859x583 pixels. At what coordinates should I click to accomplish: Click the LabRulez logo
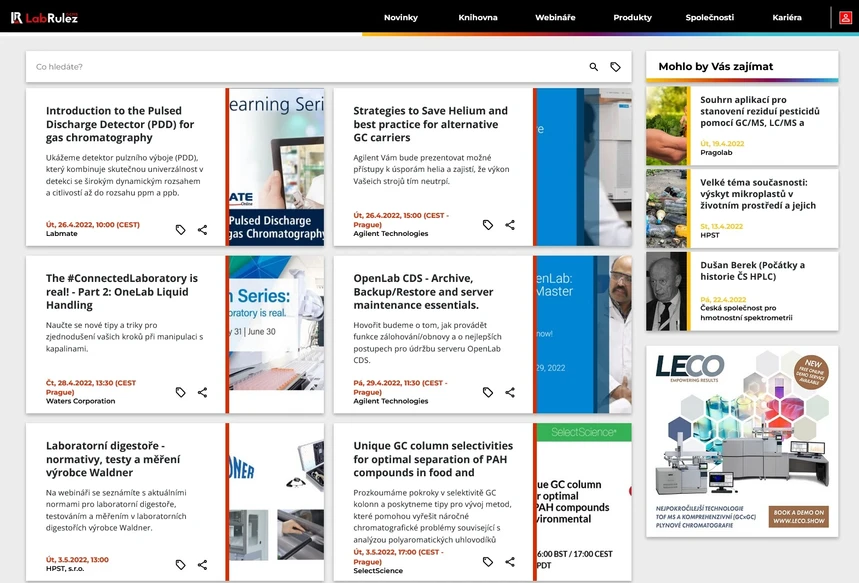click(44, 18)
